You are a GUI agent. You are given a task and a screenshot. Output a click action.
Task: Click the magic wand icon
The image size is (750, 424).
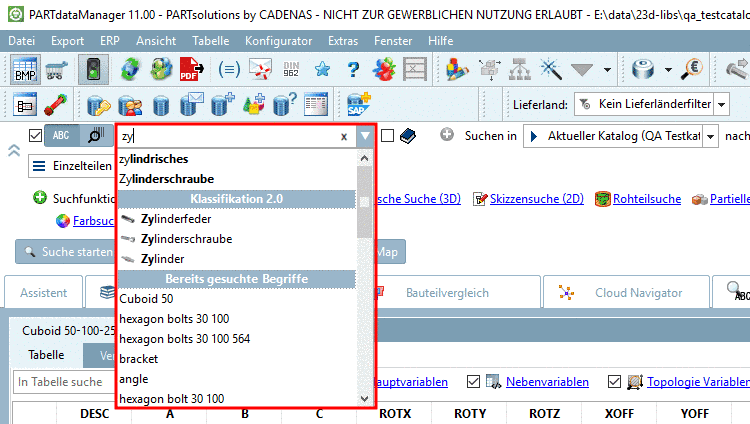pos(551,70)
